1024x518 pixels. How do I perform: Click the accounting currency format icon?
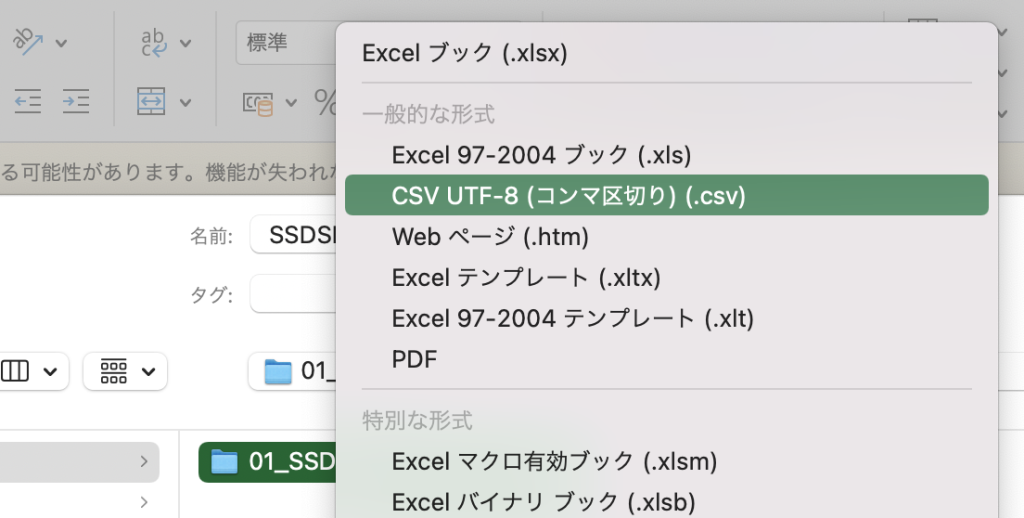click(x=258, y=103)
